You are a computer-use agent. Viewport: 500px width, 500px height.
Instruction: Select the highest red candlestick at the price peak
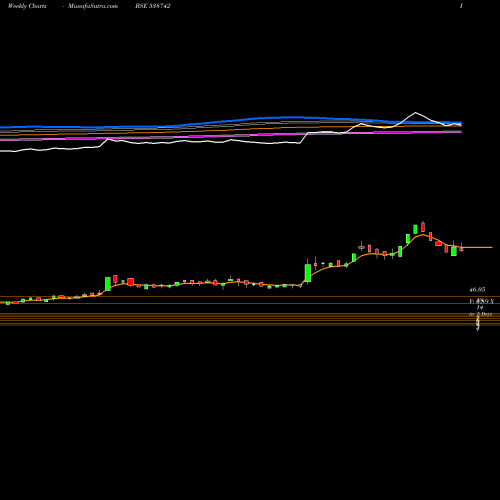point(423,227)
